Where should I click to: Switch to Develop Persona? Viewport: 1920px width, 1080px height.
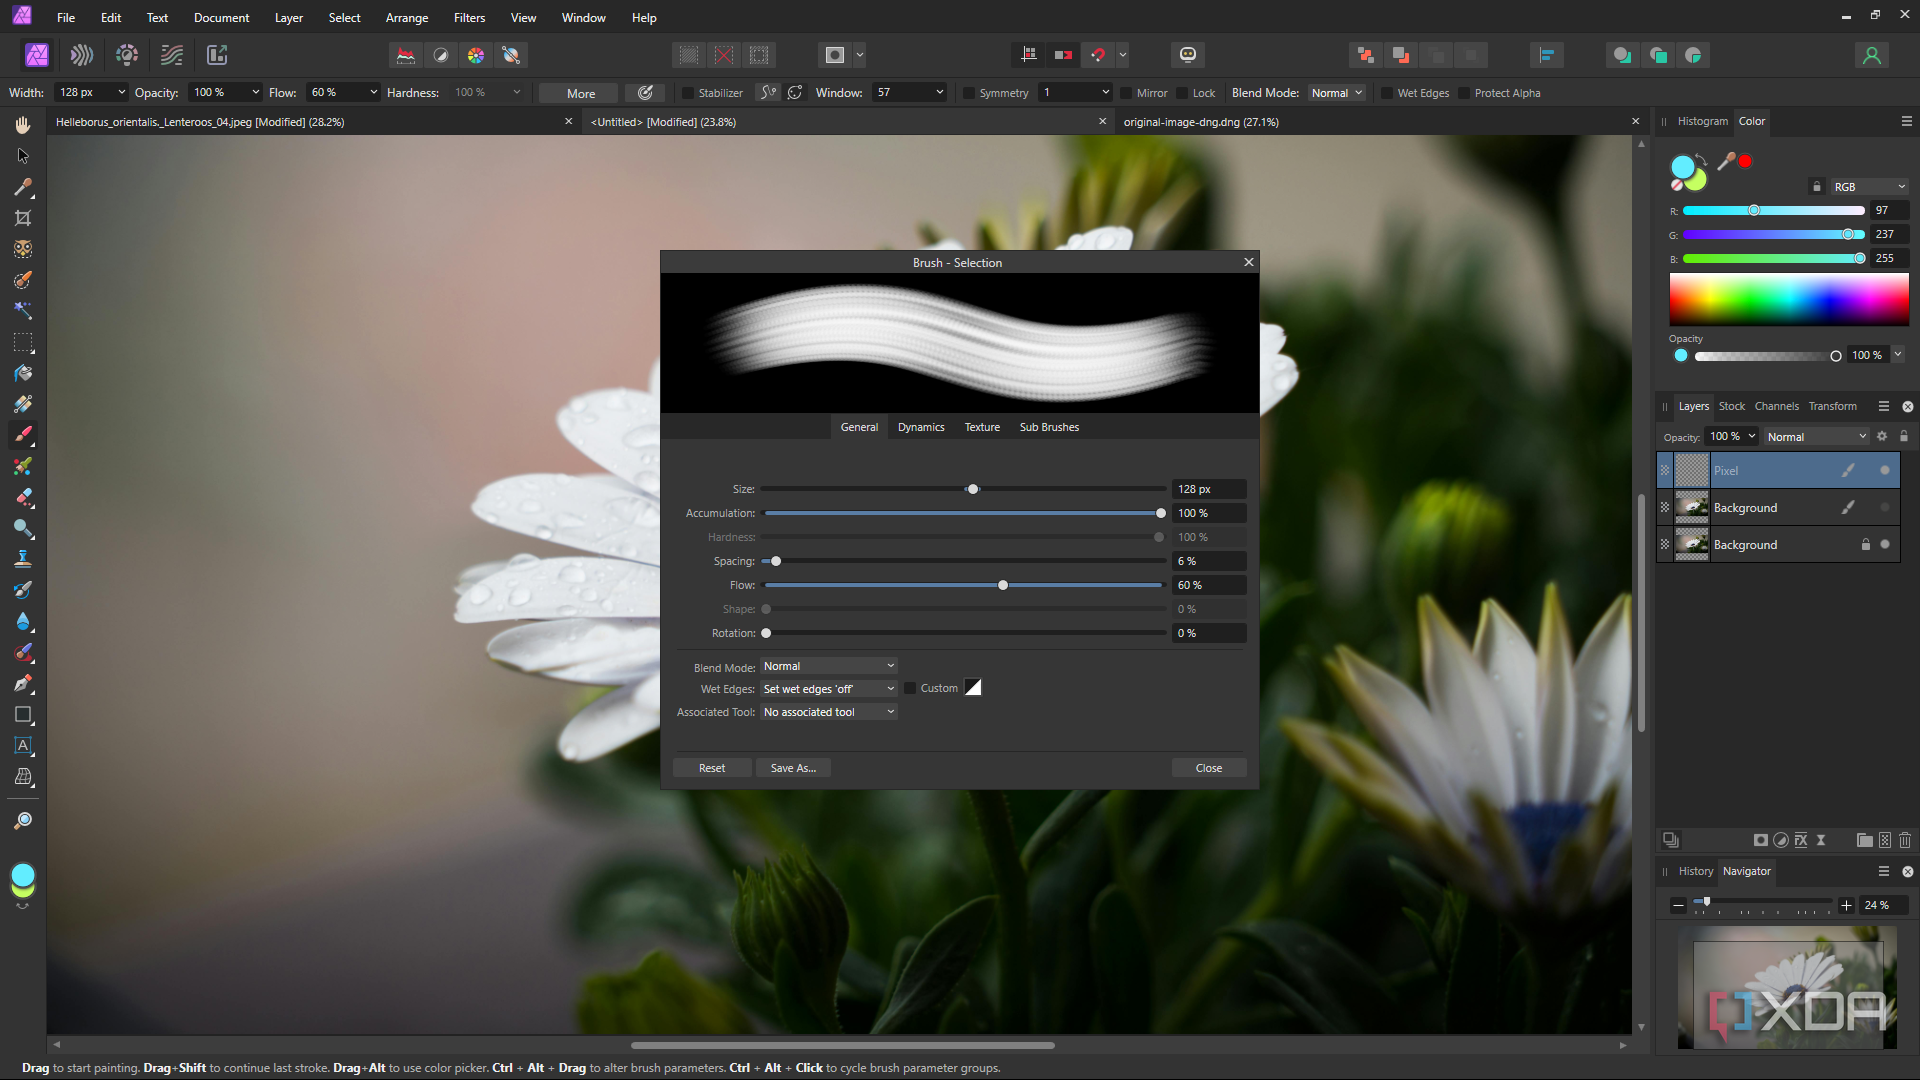click(x=127, y=55)
